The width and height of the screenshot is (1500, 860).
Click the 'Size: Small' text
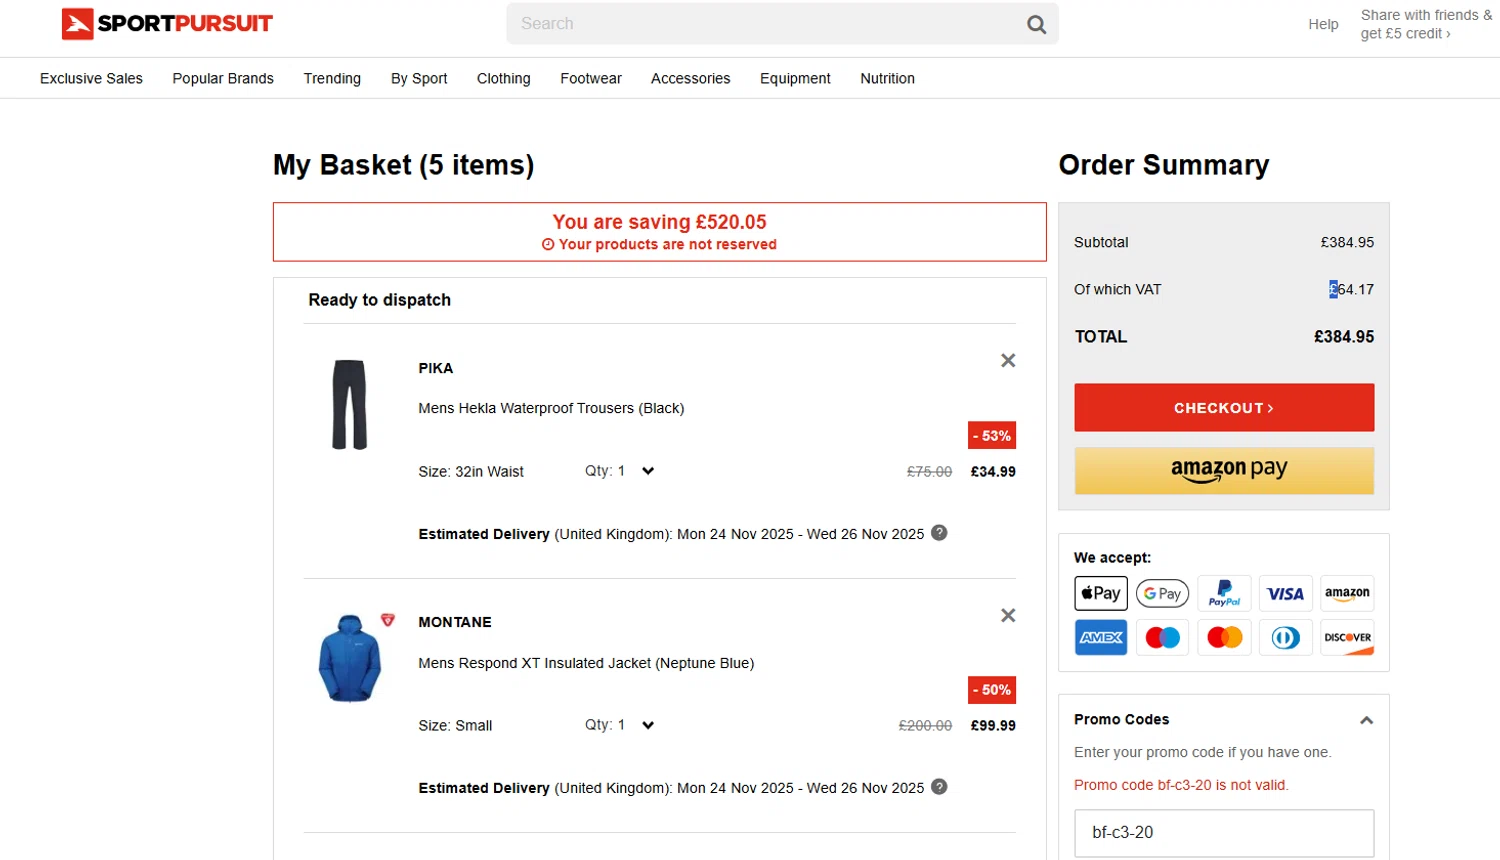click(455, 726)
